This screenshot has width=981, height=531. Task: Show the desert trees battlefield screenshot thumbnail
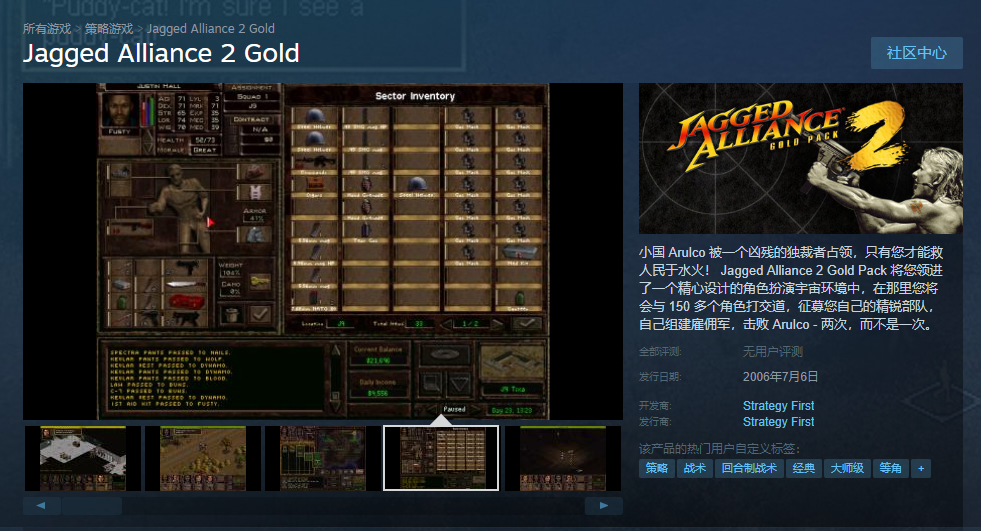(x=203, y=458)
